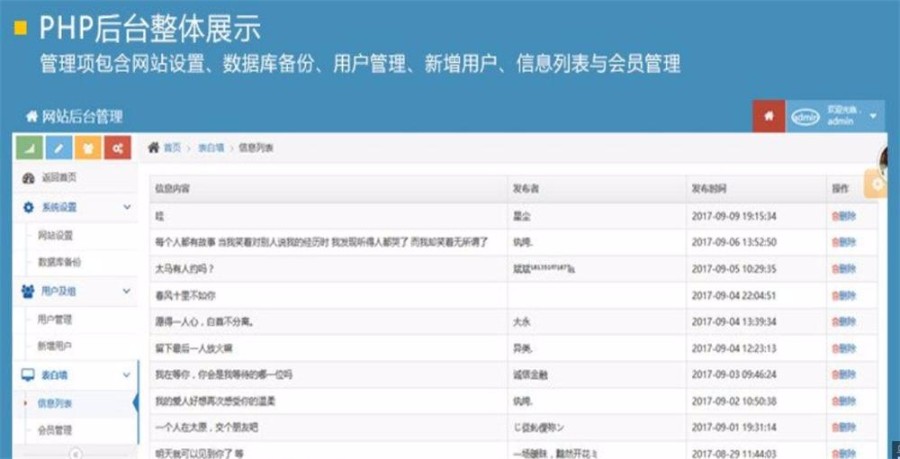Delete the message posted 2017-09-04 22:04:51
The width and height of the screenshot is (900, 459).
[844, 295]
